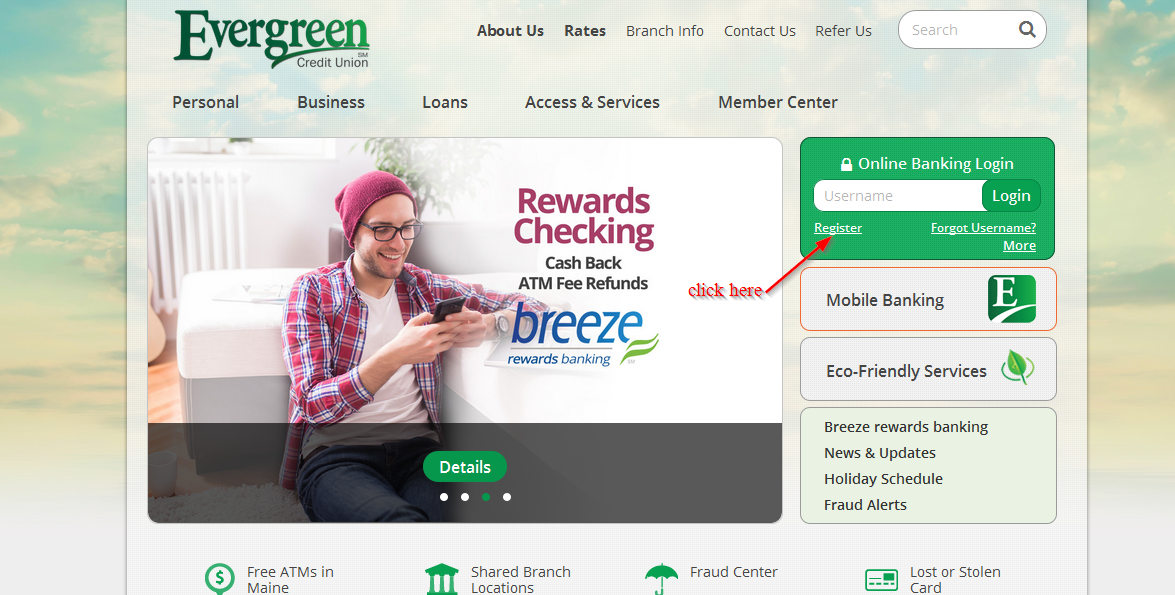Click the Shared Branch bank building icon
Viewport: 1175px width, 595px height.
tap(441, 579)
